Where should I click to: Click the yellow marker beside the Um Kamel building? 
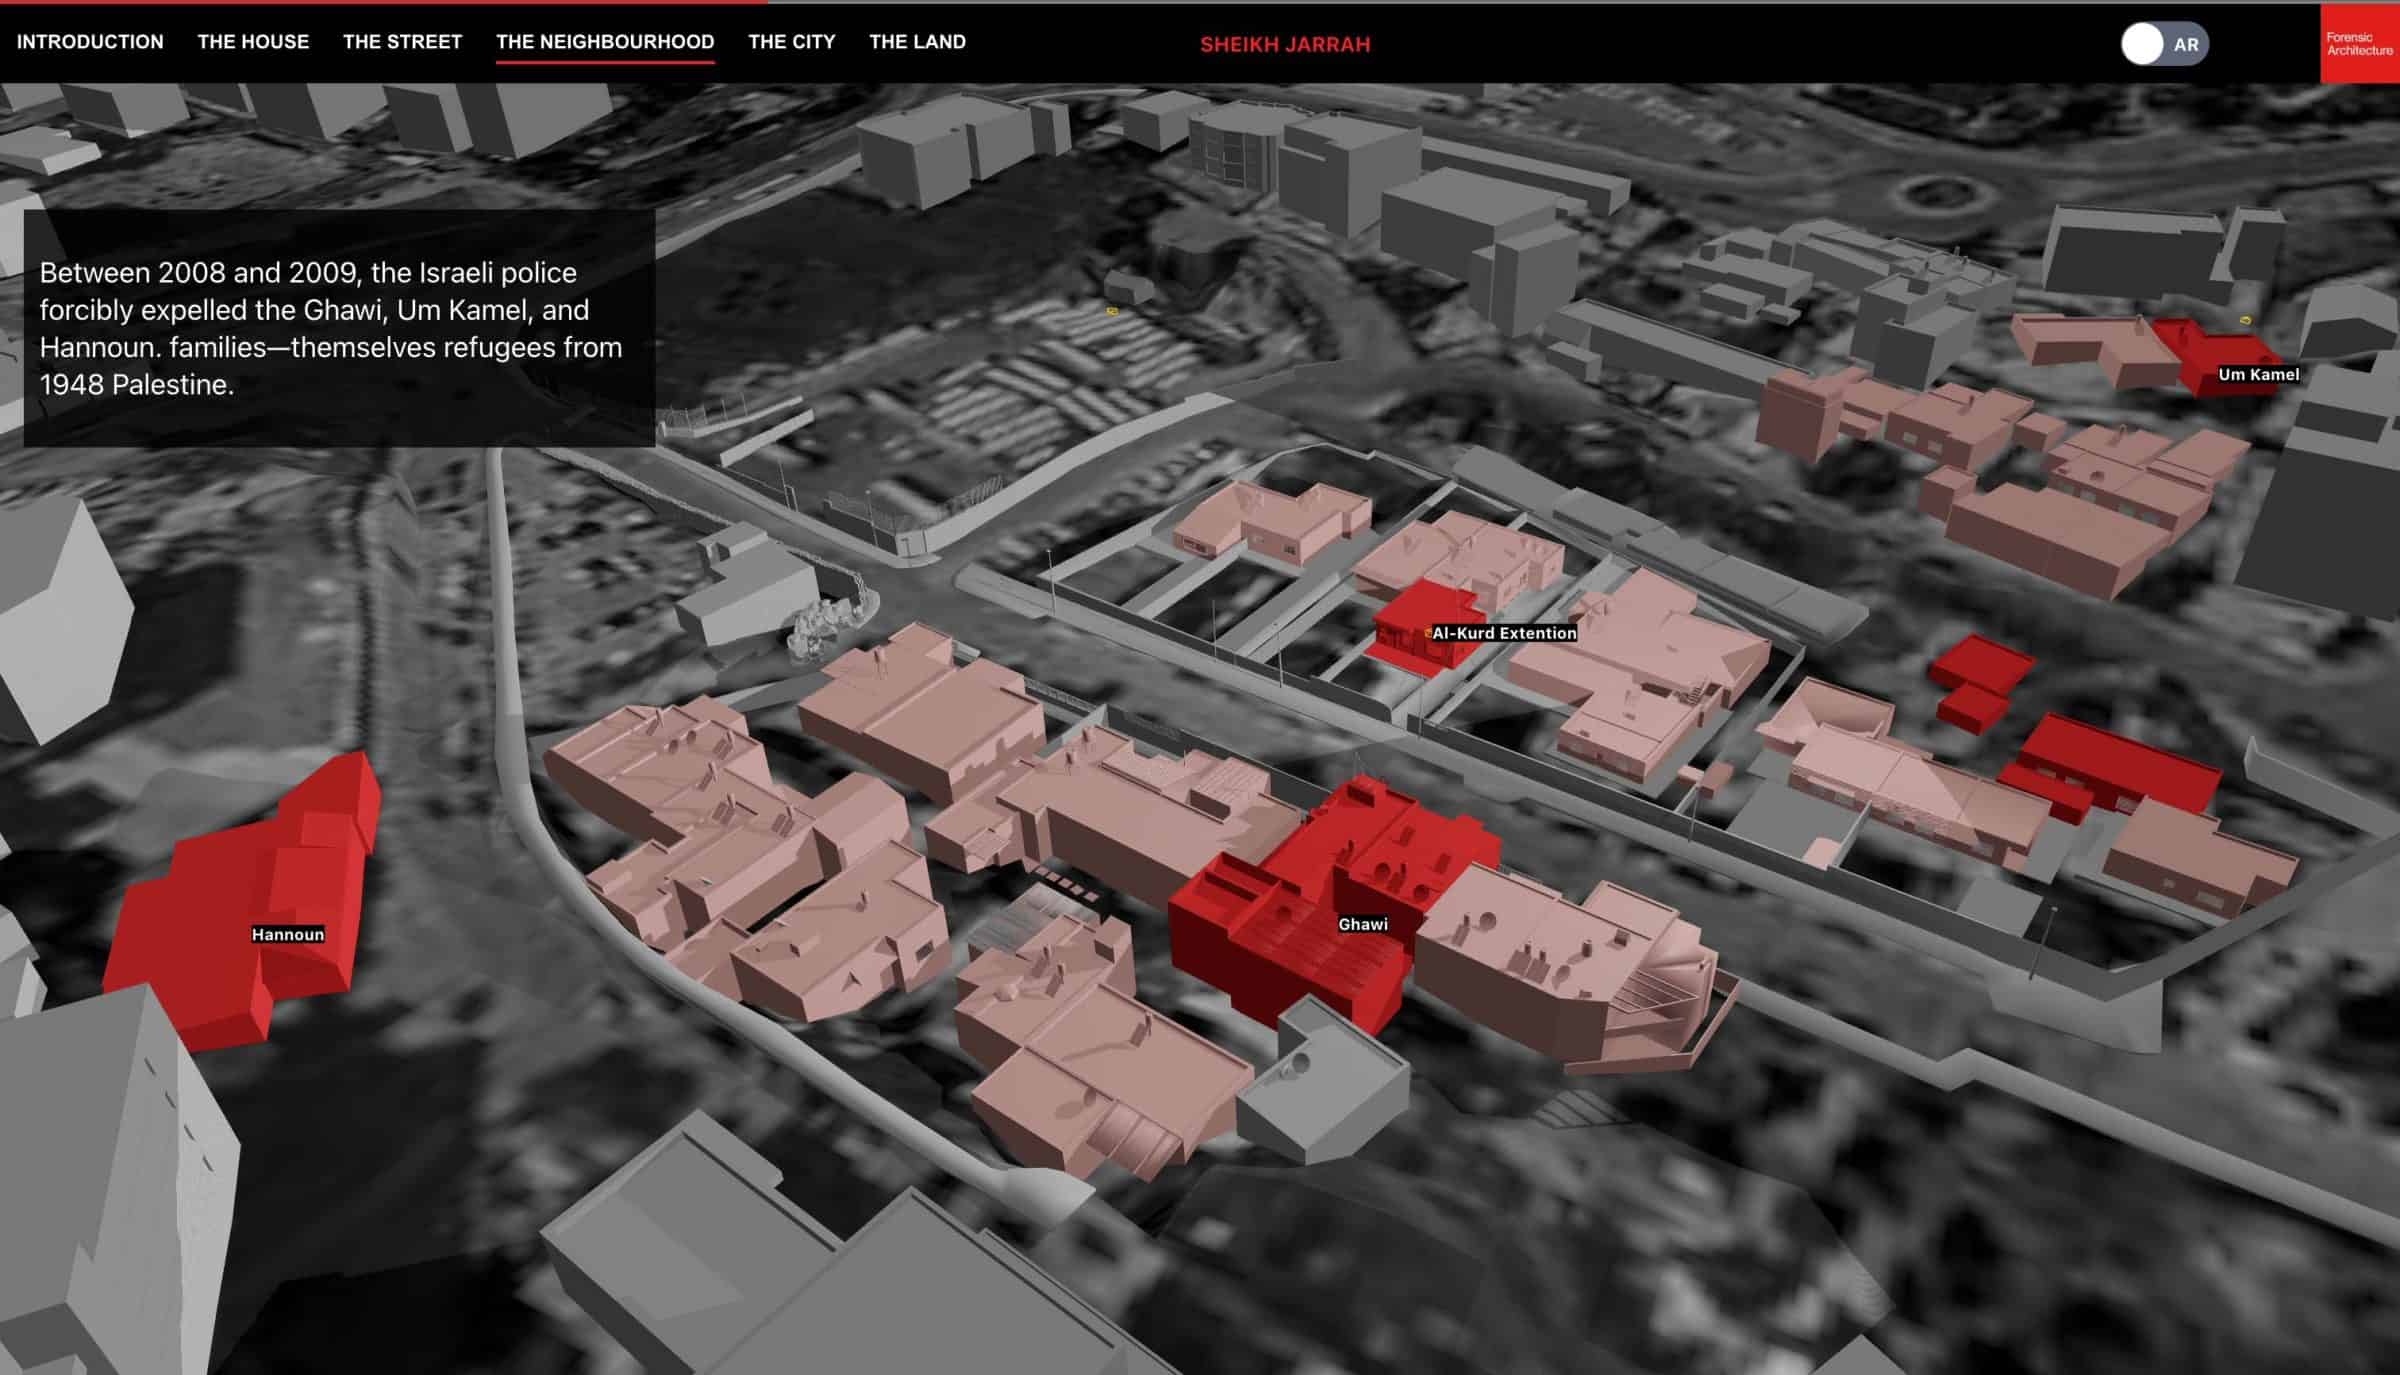(2246, 320)
